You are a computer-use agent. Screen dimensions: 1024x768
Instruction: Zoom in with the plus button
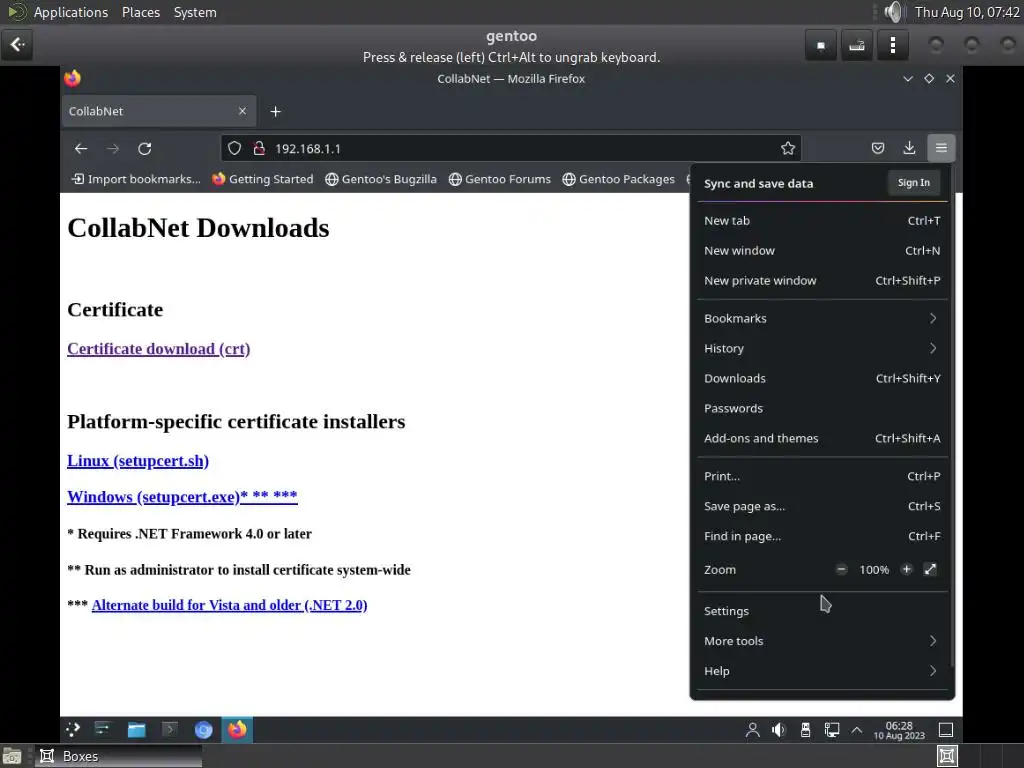906,569
